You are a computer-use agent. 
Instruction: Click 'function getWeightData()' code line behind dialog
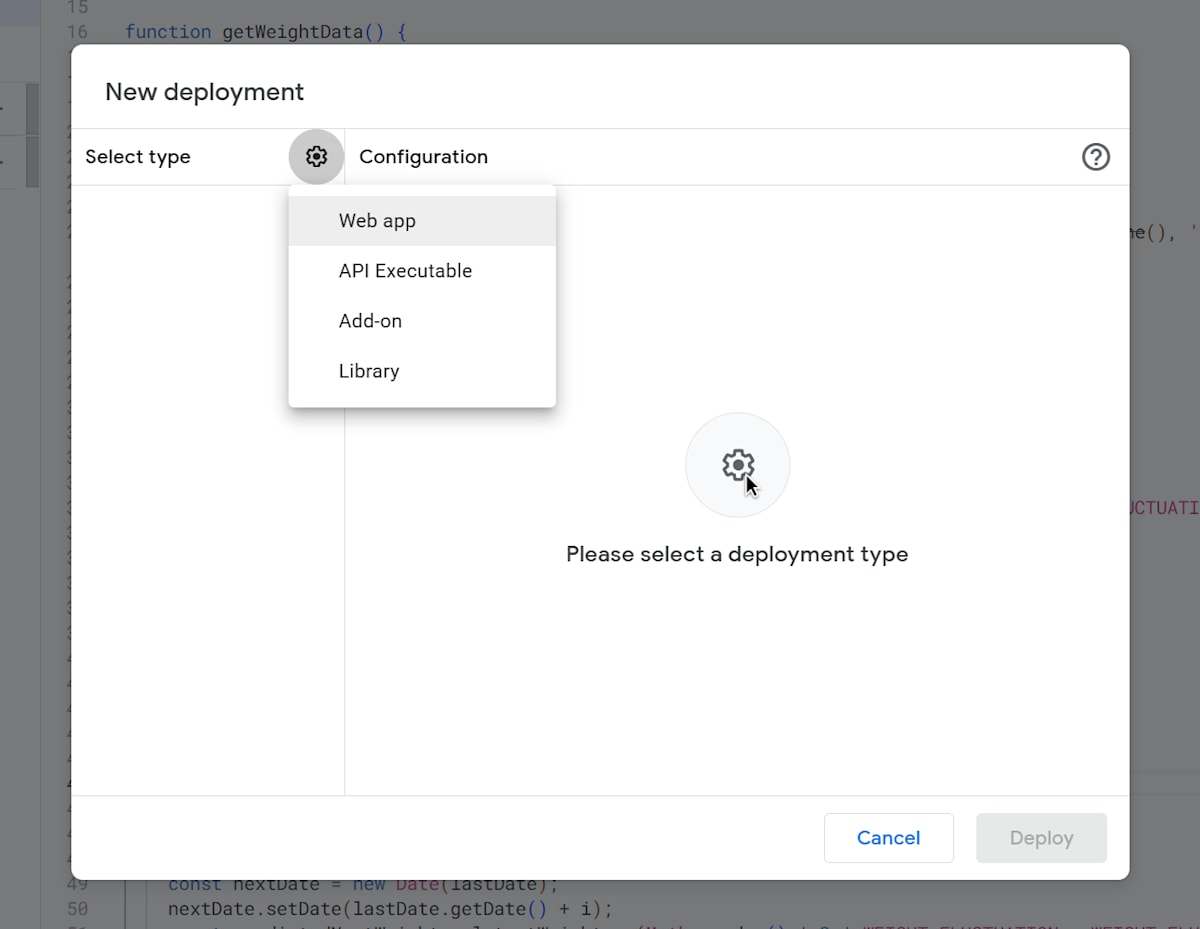266,32
